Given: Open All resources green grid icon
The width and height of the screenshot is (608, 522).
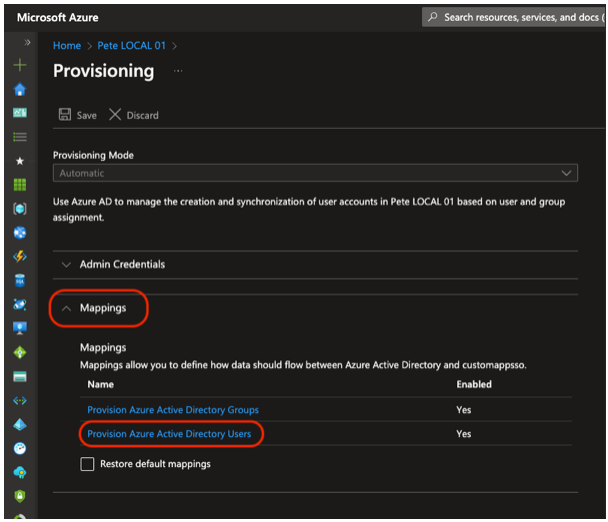Looking at the screenshot, I should (20, 185).
